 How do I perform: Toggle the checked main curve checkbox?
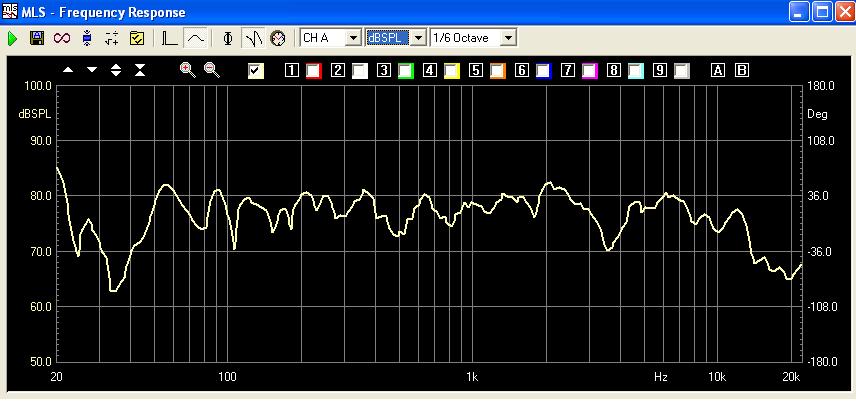(256, 70)
